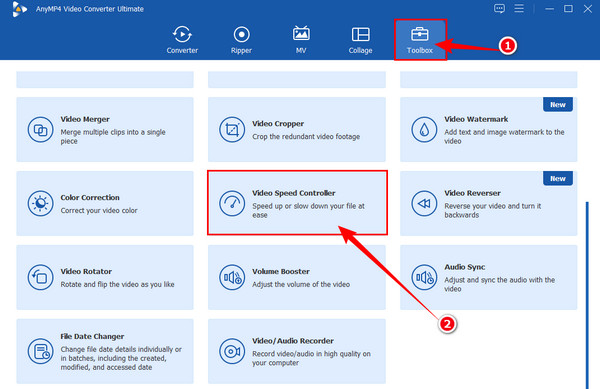Screen dimensions: 600x389
Task: Click New badge on Video Watermark card
Action: [558, 104]
